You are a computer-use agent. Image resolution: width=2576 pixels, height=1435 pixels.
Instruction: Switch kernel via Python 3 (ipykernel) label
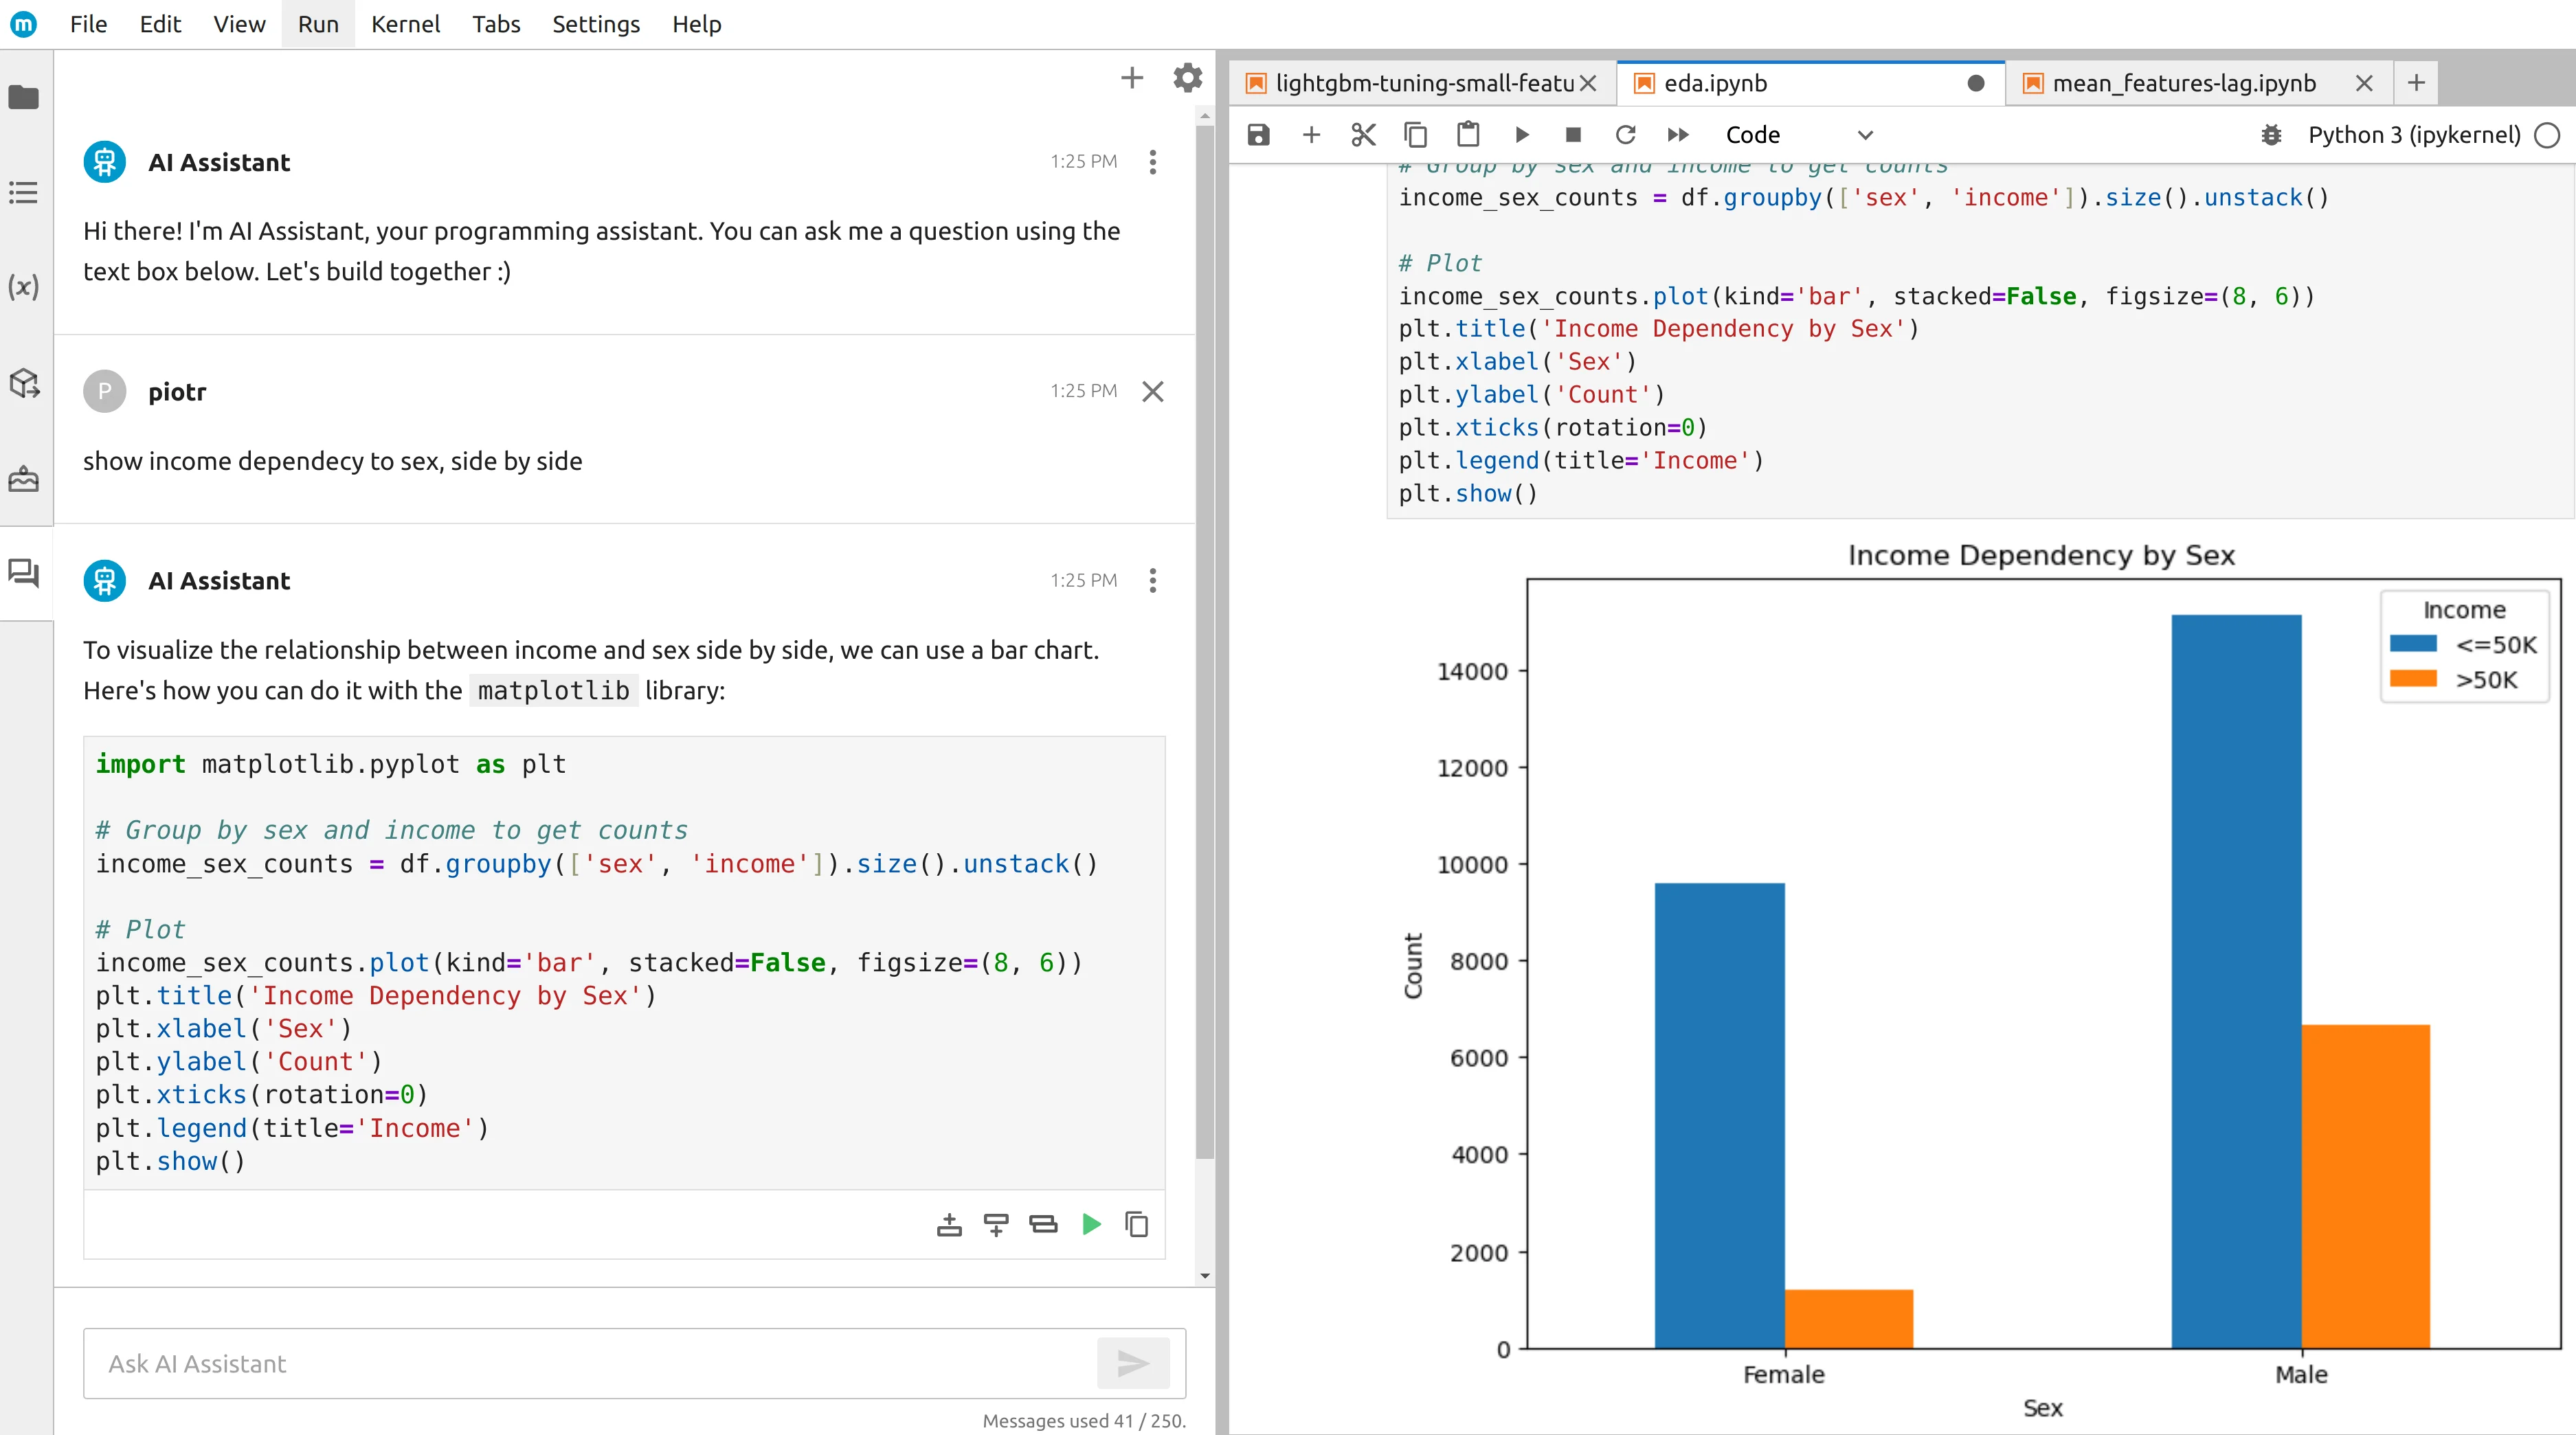[x=2414, y=135]
